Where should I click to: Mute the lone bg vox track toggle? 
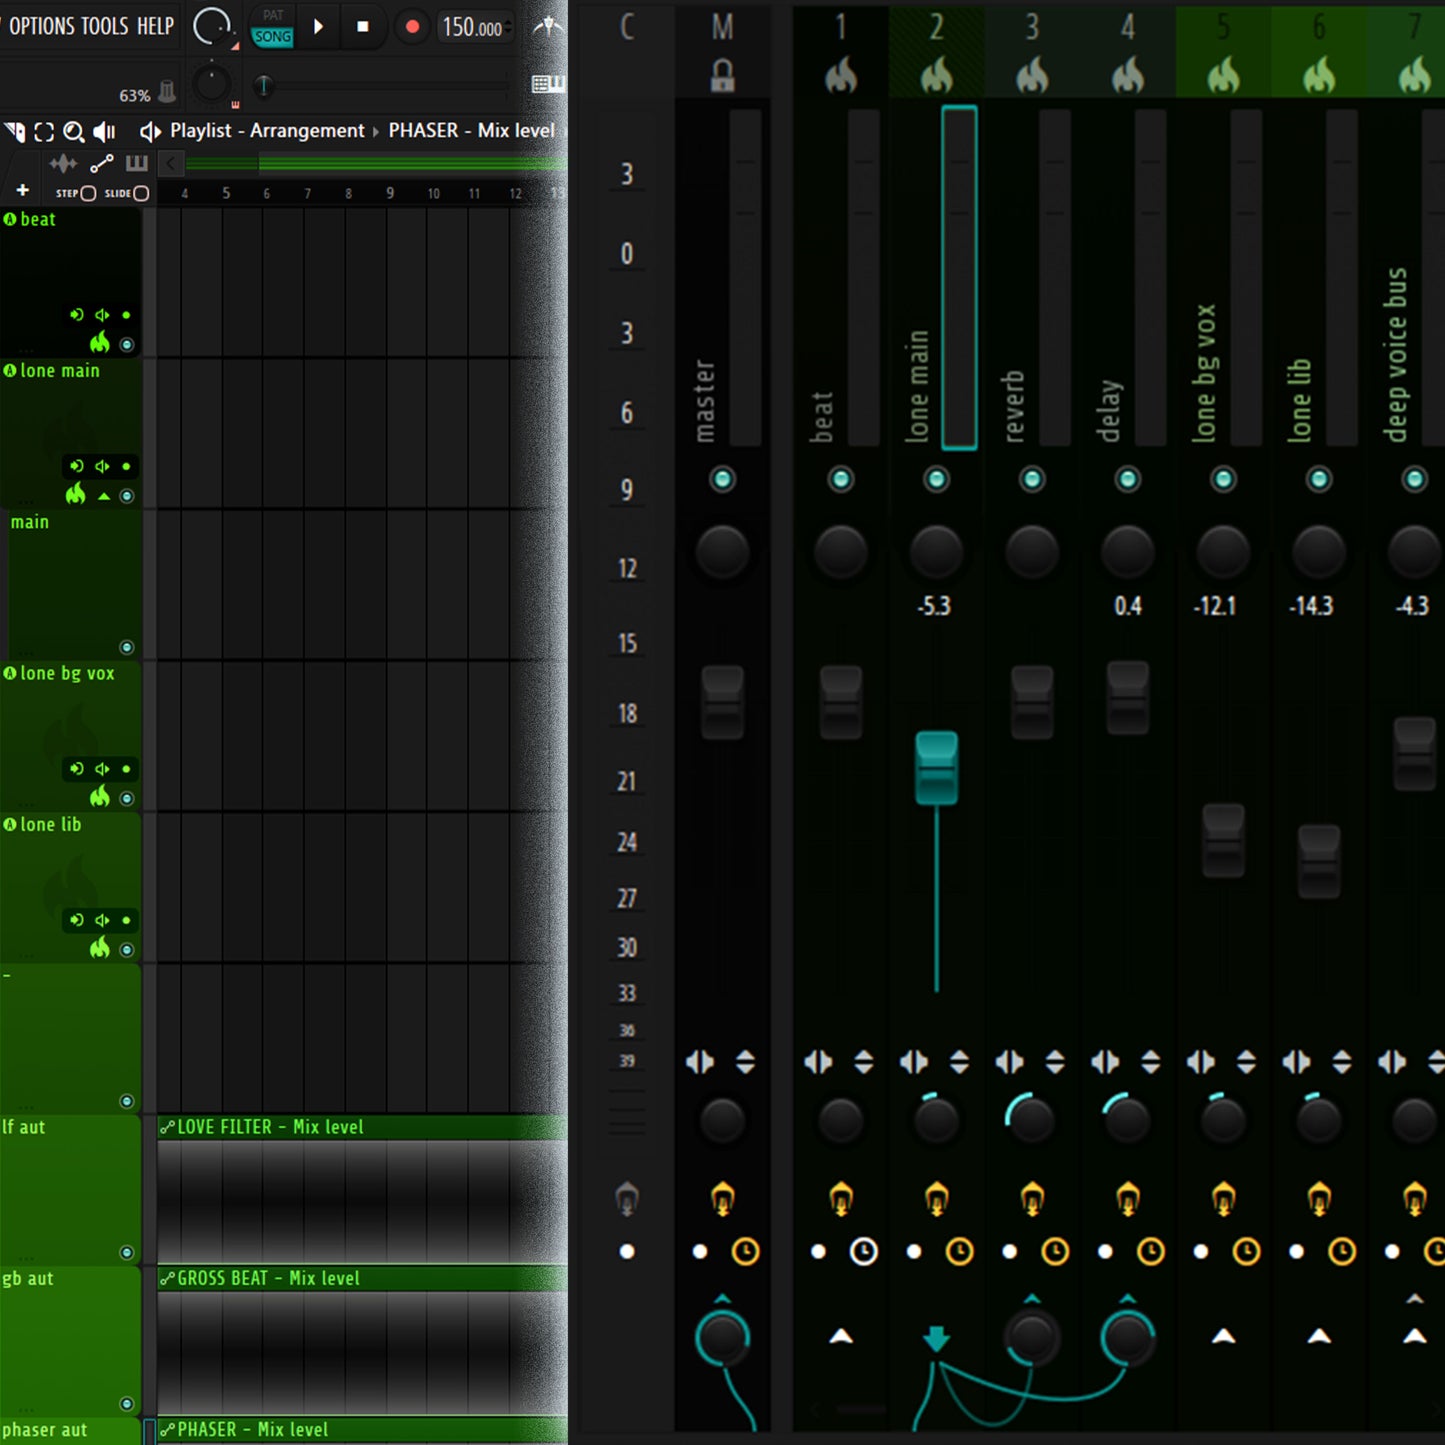tap(127, 798)
